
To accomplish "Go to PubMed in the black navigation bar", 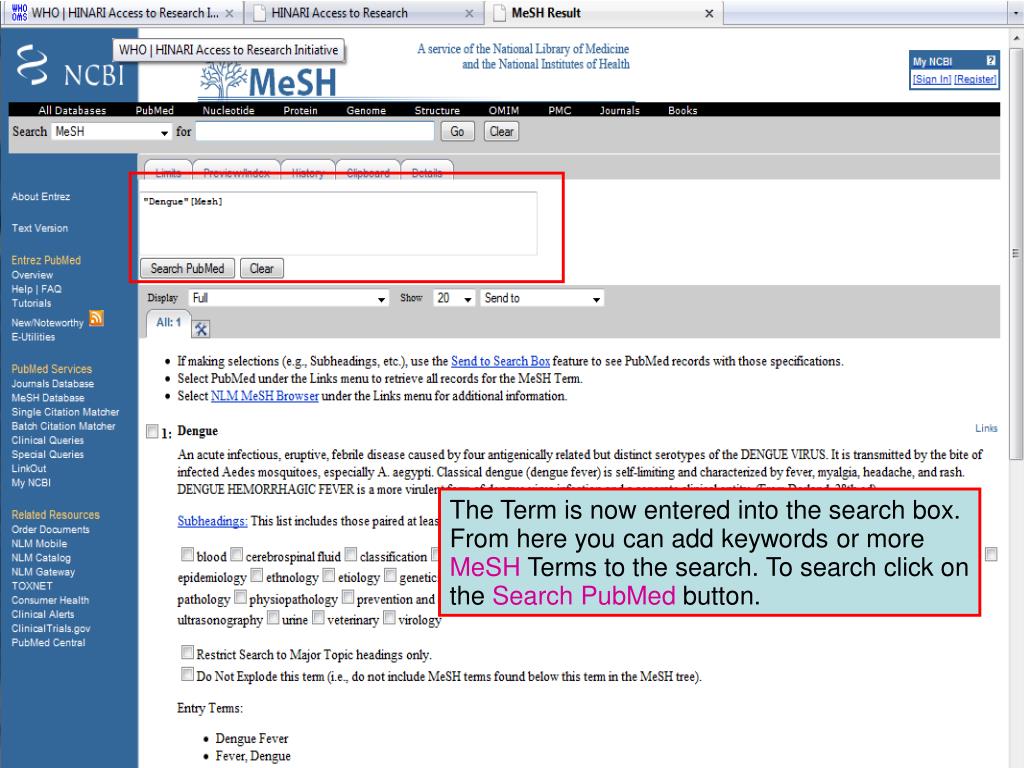I will click(155, 110).
